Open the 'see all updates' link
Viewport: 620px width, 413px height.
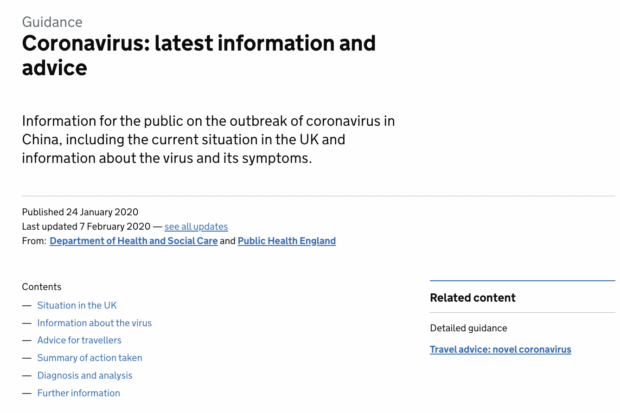(x=196, y=227)
